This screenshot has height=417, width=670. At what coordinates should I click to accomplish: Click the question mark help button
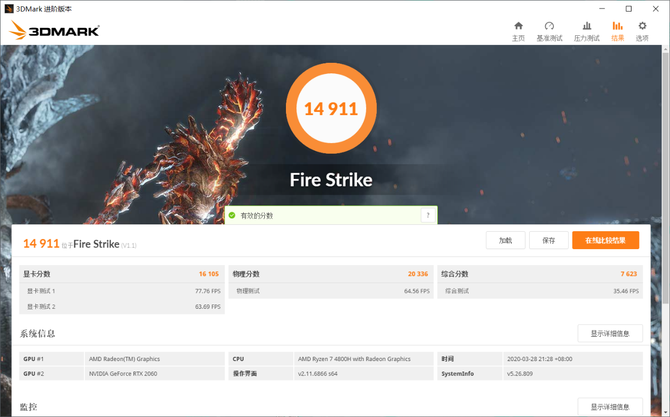428,215
